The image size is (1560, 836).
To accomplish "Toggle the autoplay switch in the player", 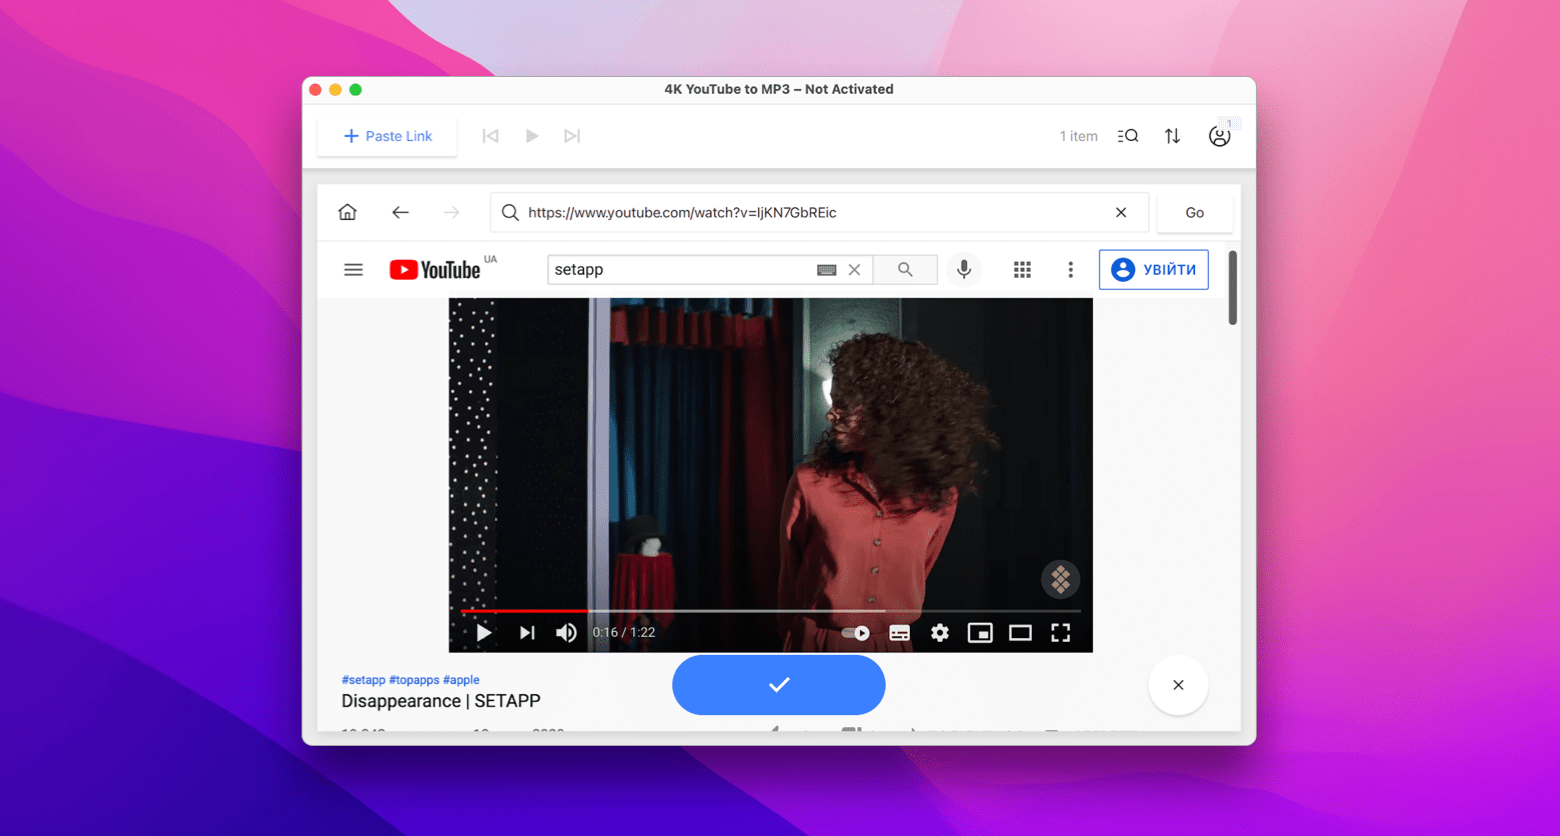I will pos(856,632).
